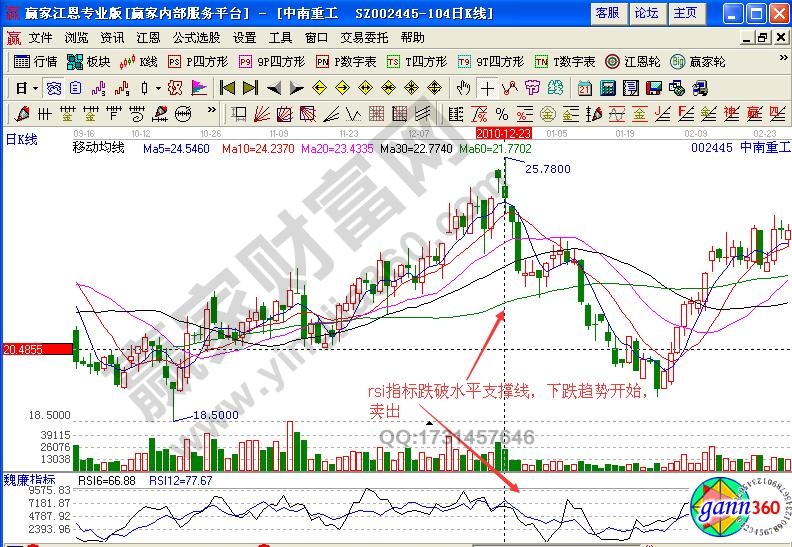The height and width of the screenshot is (547, 792).
Task: Open the P四方形 square tool
Action: (x=194, y=62)
